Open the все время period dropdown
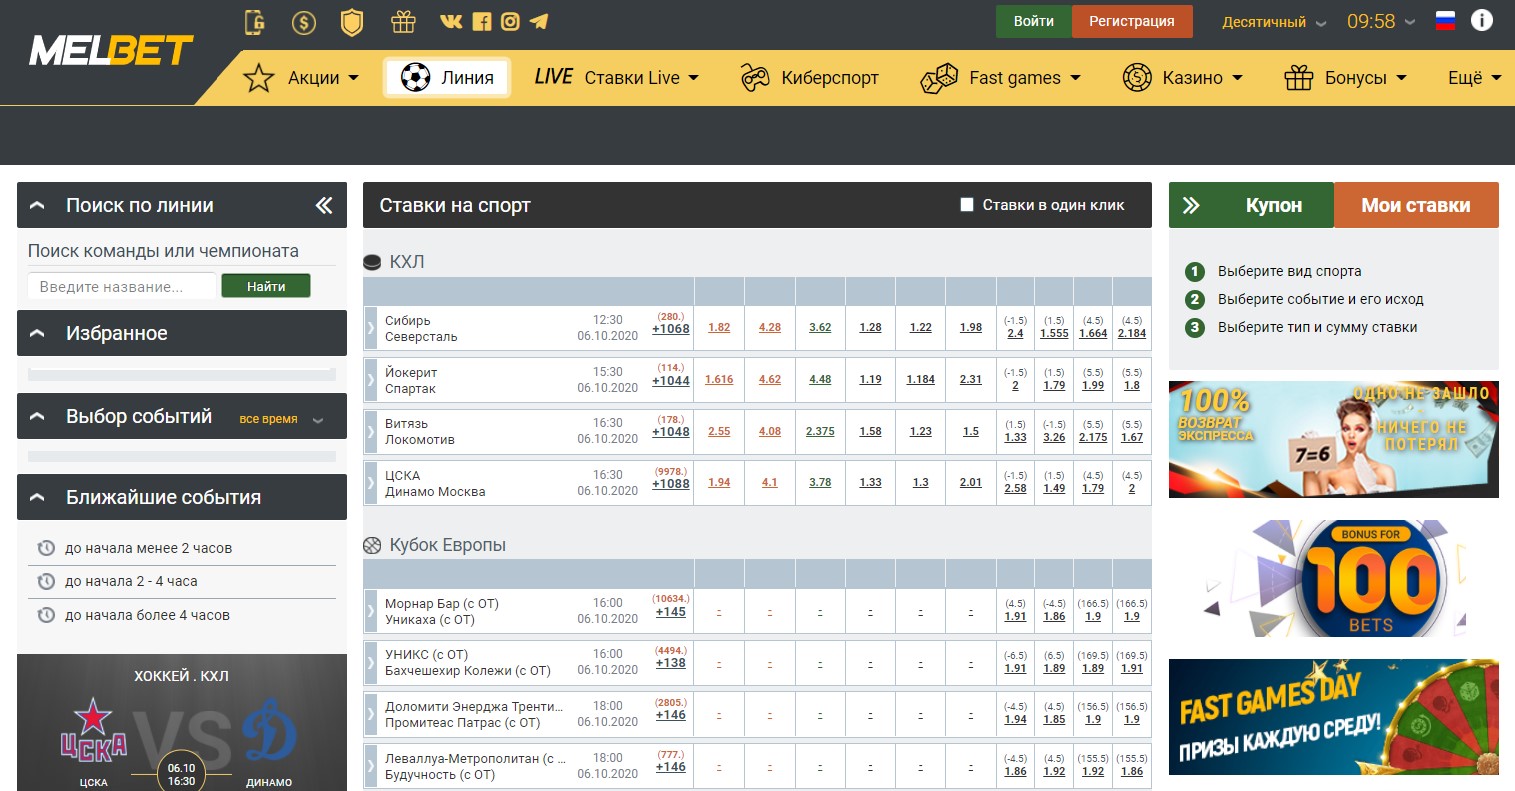The height and width of the screenshot is (791, 1515). [x=281, y=419]
